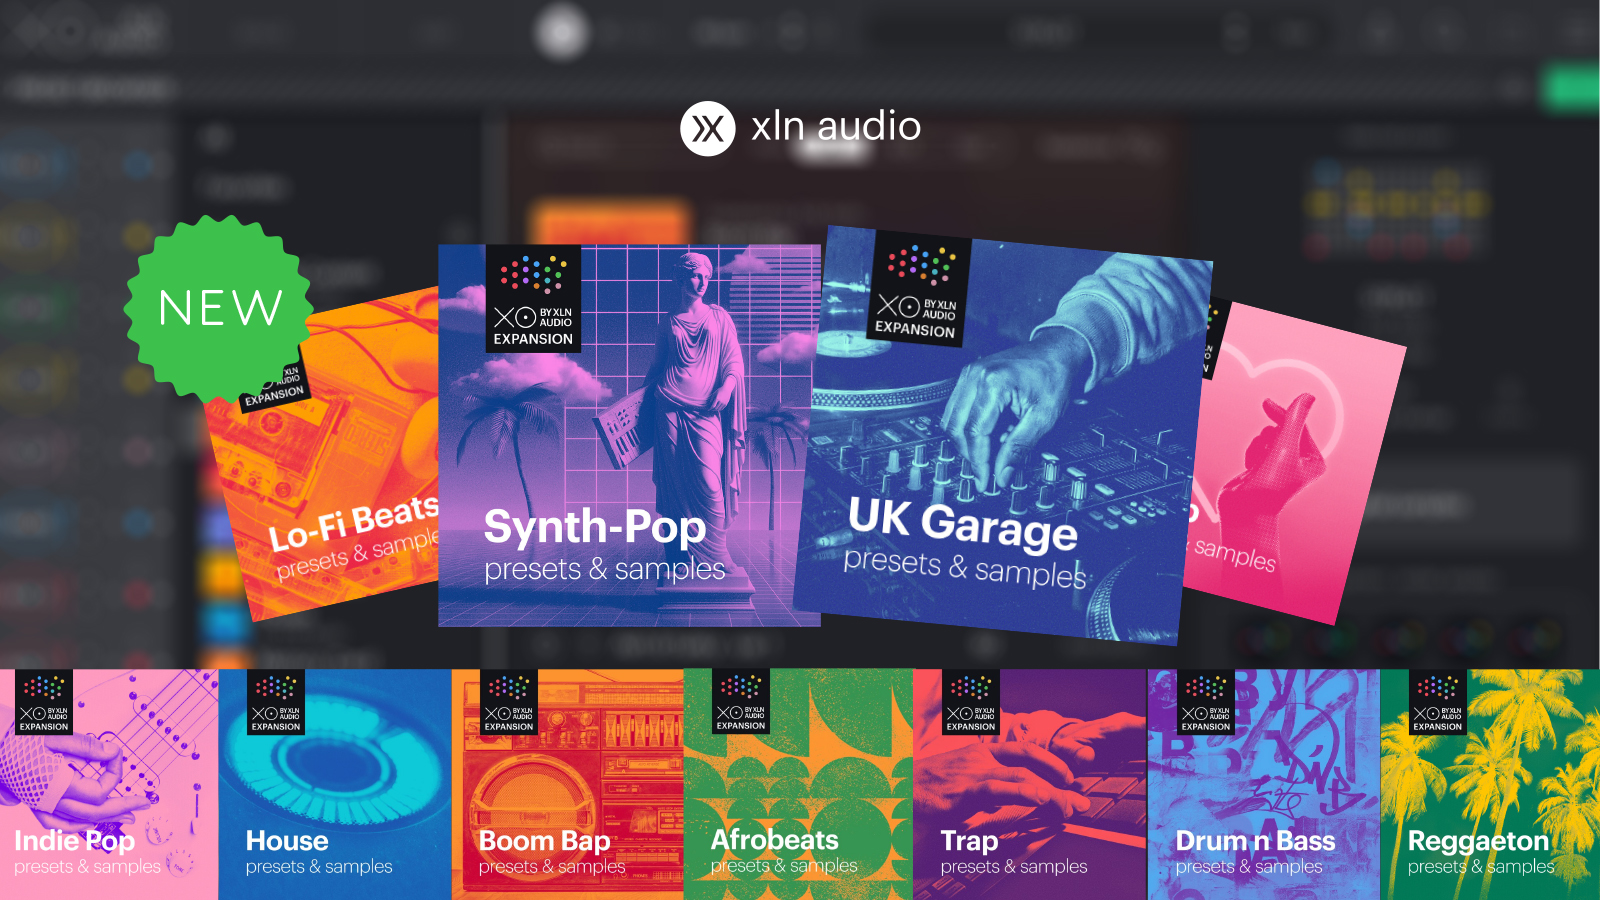The height and width of the screenshot is (900, 1600).
Task: Click the XO Expansion logo on Trap tile
Action: coord(971,703)
